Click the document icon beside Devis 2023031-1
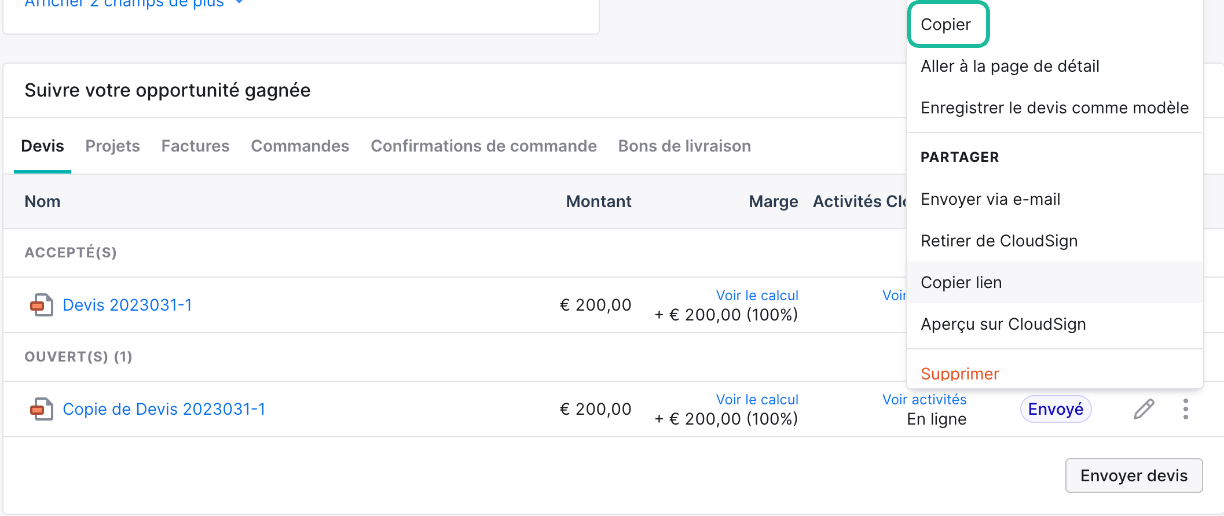Screen dimensions: 1224x516 (x=41, y=305)
